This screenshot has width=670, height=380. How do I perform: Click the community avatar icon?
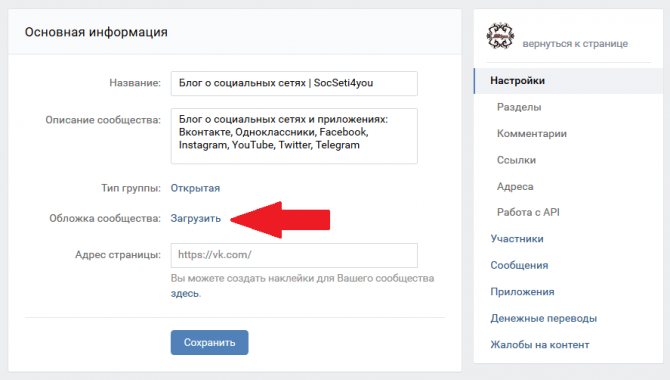(500, 36)
